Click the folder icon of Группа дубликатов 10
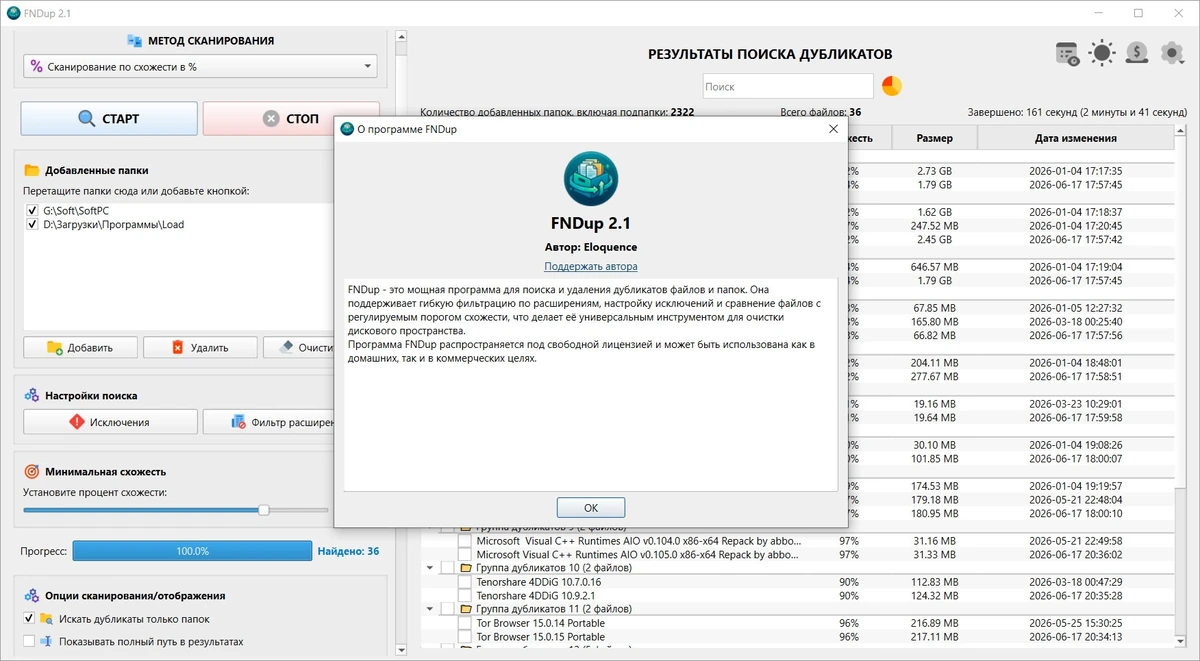 [466, 567]
